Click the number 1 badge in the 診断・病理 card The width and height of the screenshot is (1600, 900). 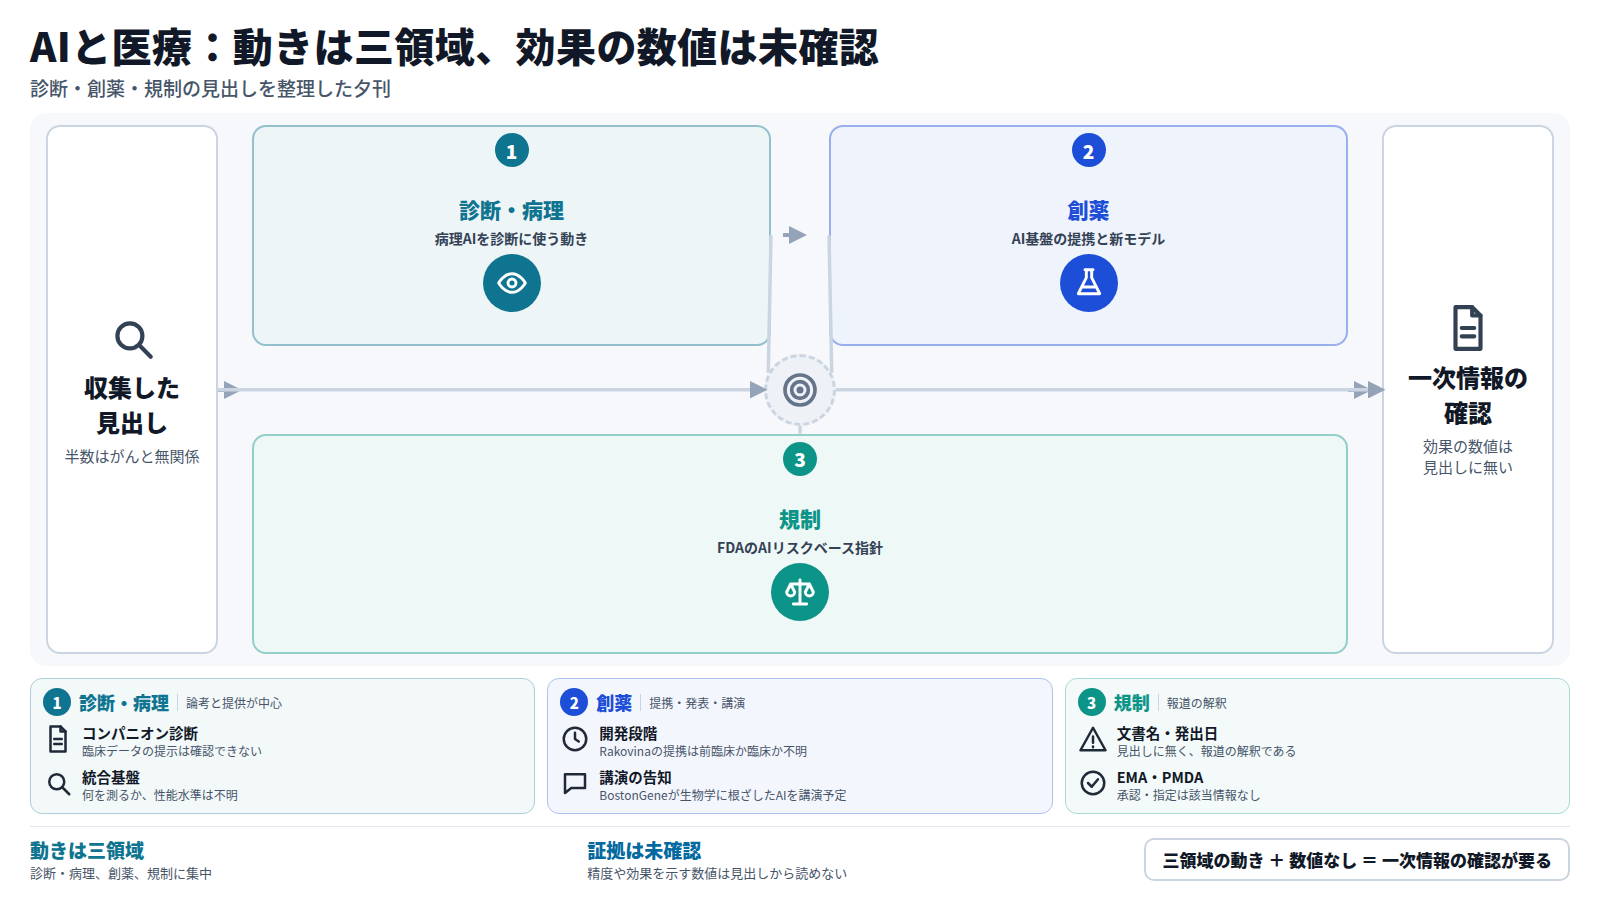point(512,151)
